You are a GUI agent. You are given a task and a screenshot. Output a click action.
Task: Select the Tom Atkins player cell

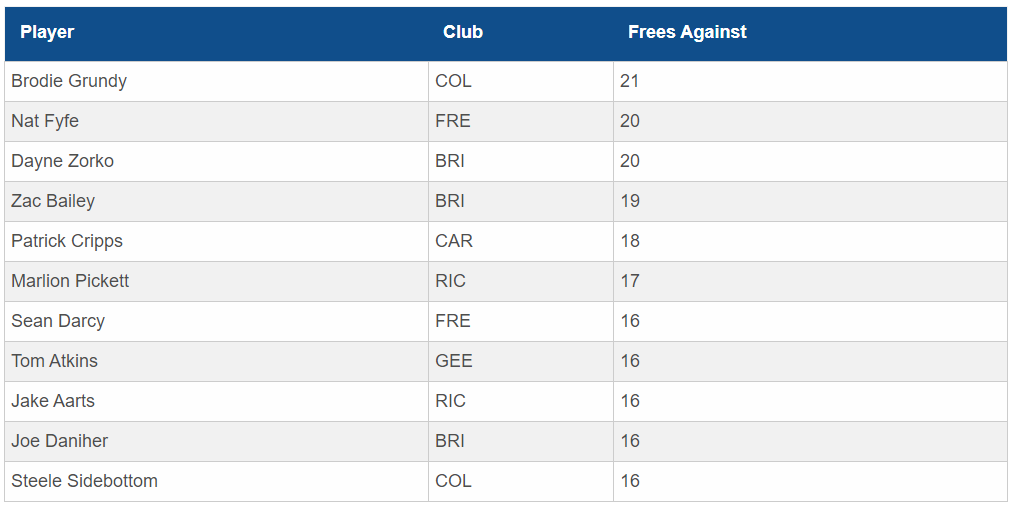tap(216, 362)
